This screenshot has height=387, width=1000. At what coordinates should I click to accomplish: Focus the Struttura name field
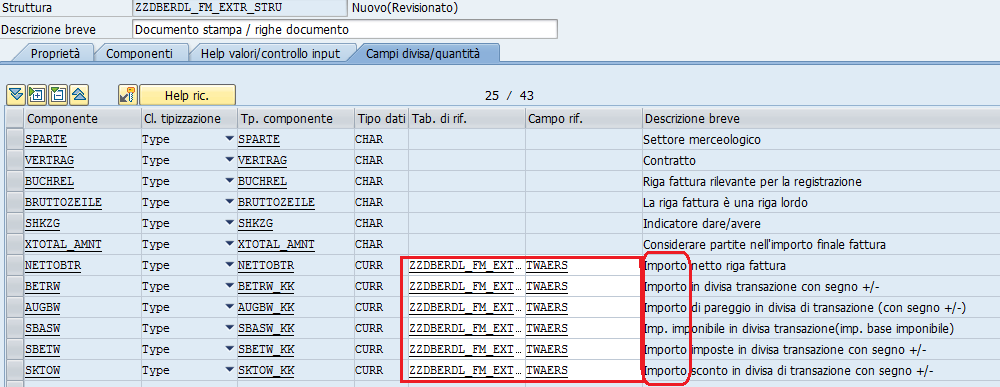[x=240, y=8]
